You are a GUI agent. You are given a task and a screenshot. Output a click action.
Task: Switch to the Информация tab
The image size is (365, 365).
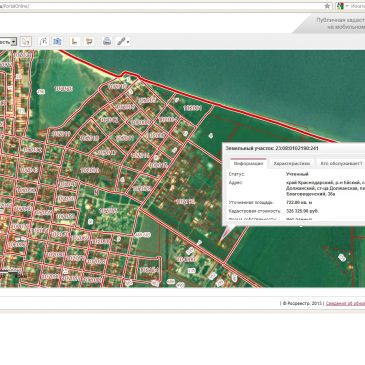(248, 164)
